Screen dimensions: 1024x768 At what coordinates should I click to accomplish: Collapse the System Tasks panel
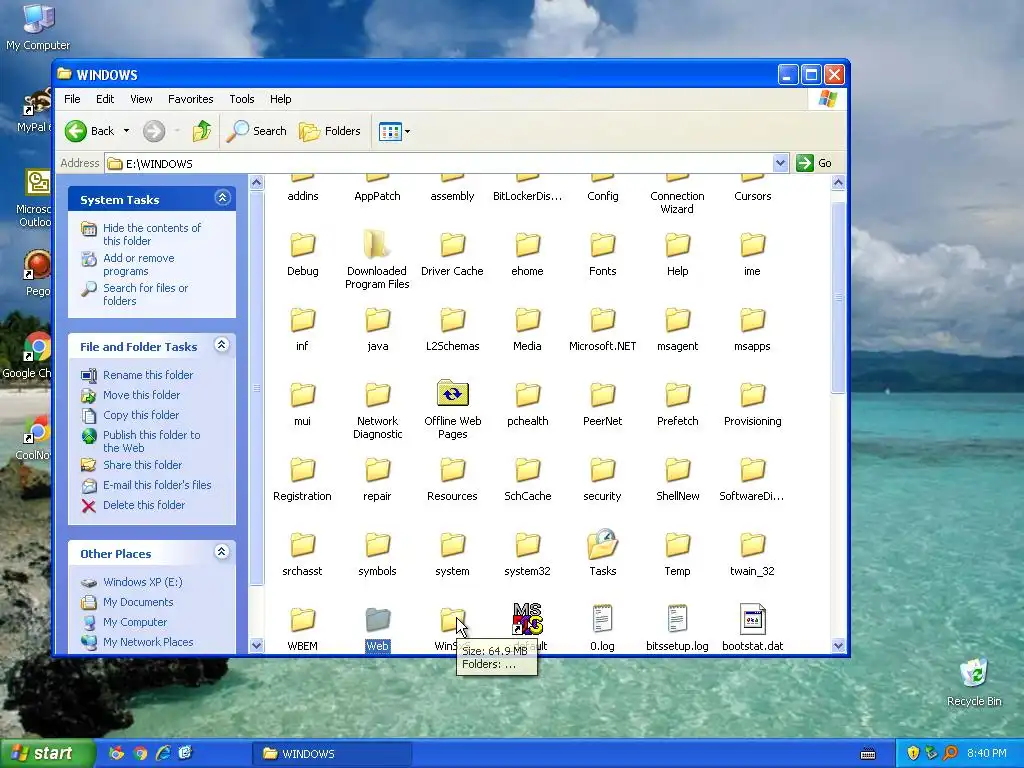point(222,198)
